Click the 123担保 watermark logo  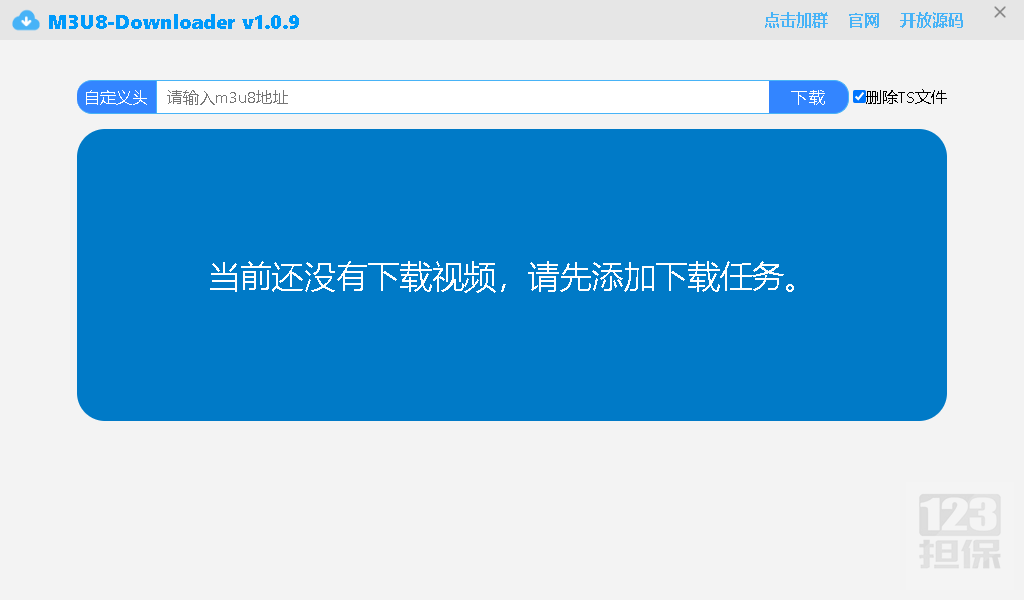tap(959, 531)
